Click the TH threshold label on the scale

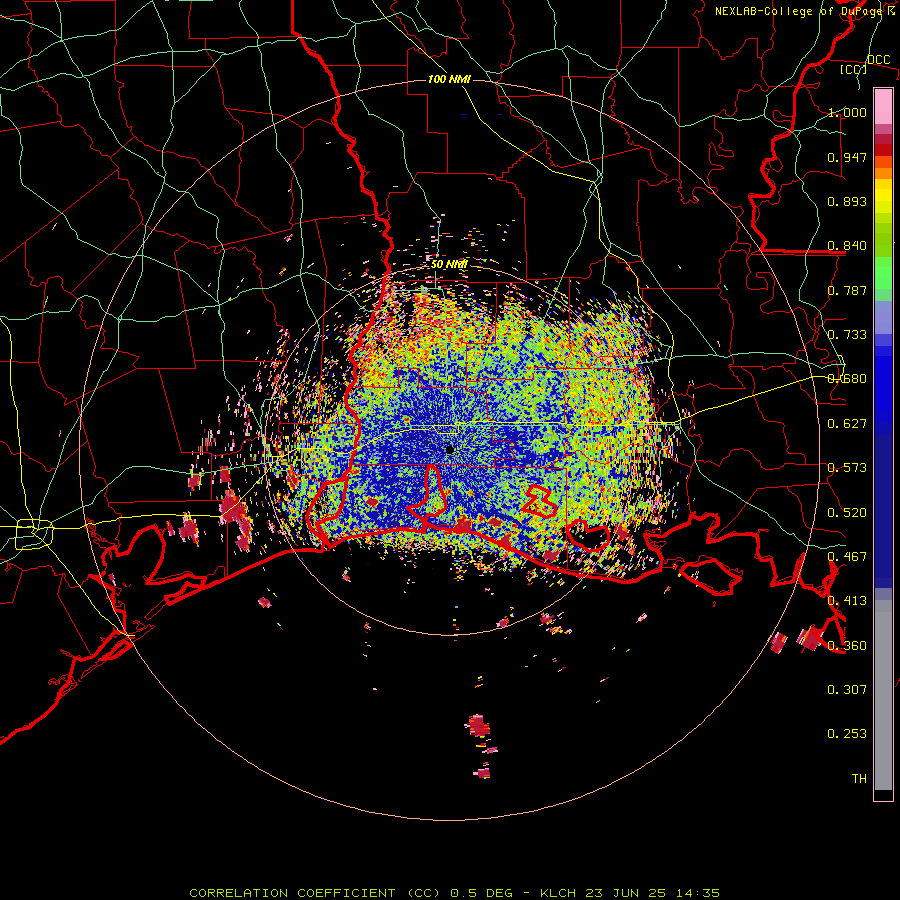click(859, 779)
